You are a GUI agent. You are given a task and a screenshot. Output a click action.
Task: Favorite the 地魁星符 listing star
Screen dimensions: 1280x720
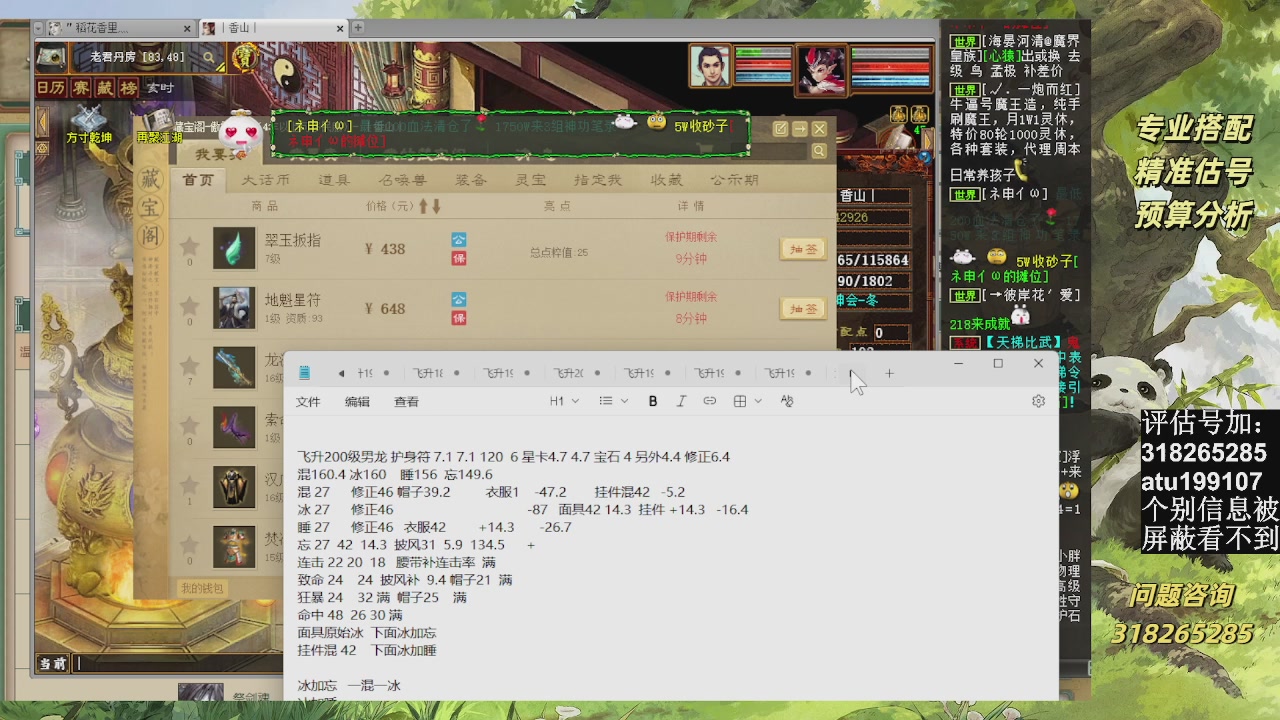click(x=190, y=306)
